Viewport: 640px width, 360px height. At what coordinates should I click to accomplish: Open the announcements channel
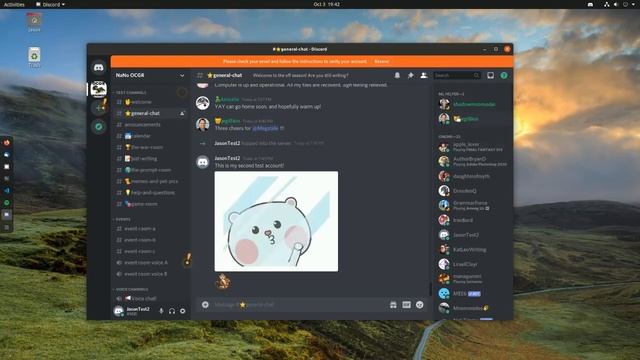(x=150, y=124)
